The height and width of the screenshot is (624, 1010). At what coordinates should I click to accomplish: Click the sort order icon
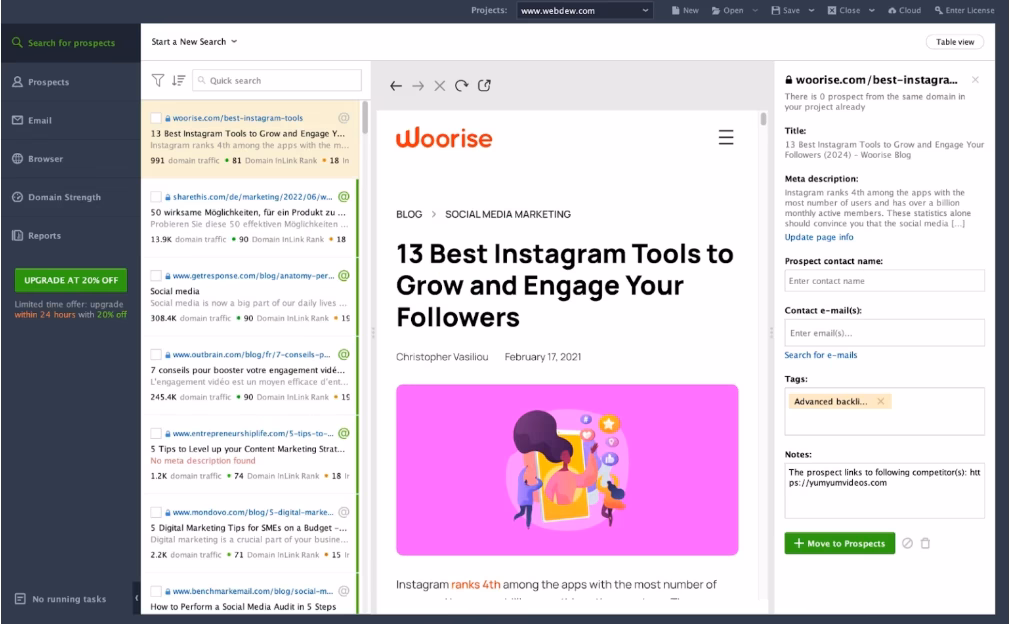pyautogui.click(x=178, y=80)
